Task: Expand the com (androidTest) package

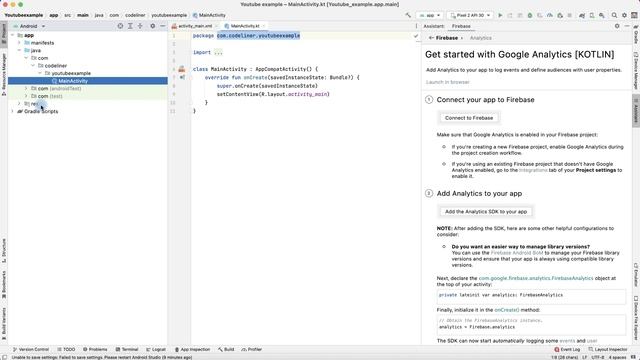Action: [x=26, y=88]
